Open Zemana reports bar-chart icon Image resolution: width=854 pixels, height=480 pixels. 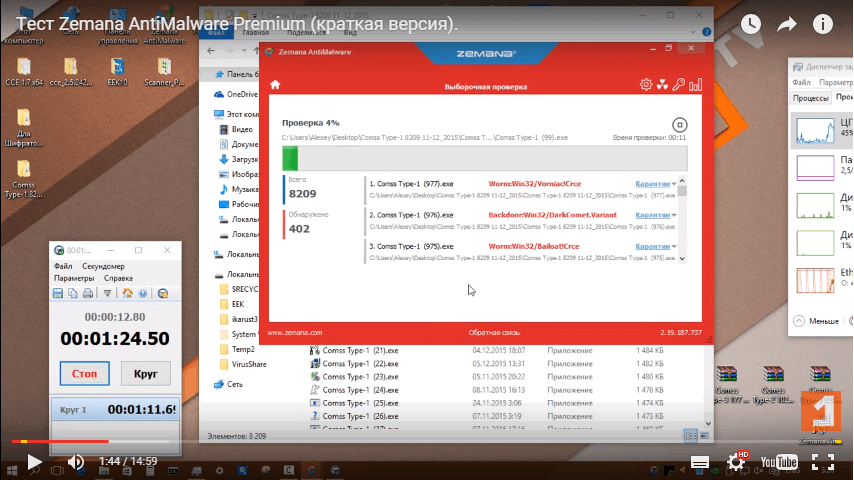(696, 84)
